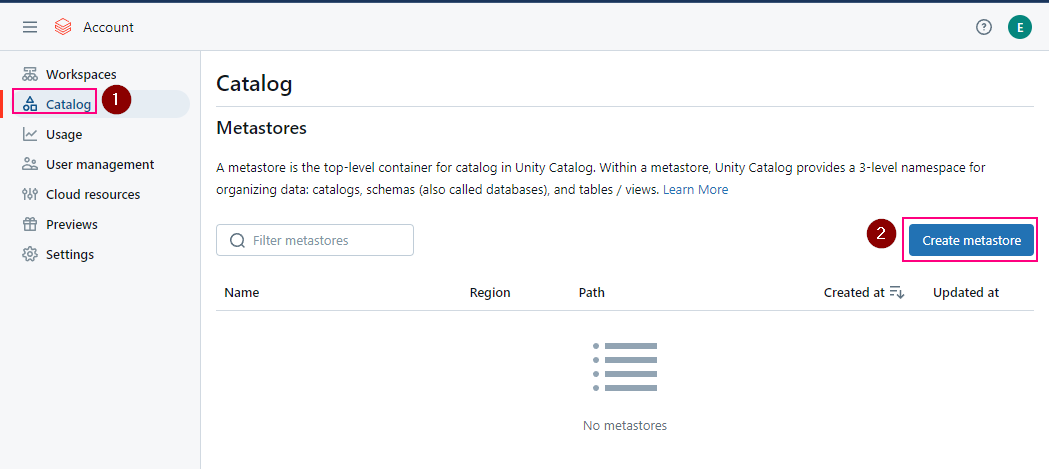The image size is (1049, 469).
Task: Click the User management people icon
Action: click(x=30, y=164)
